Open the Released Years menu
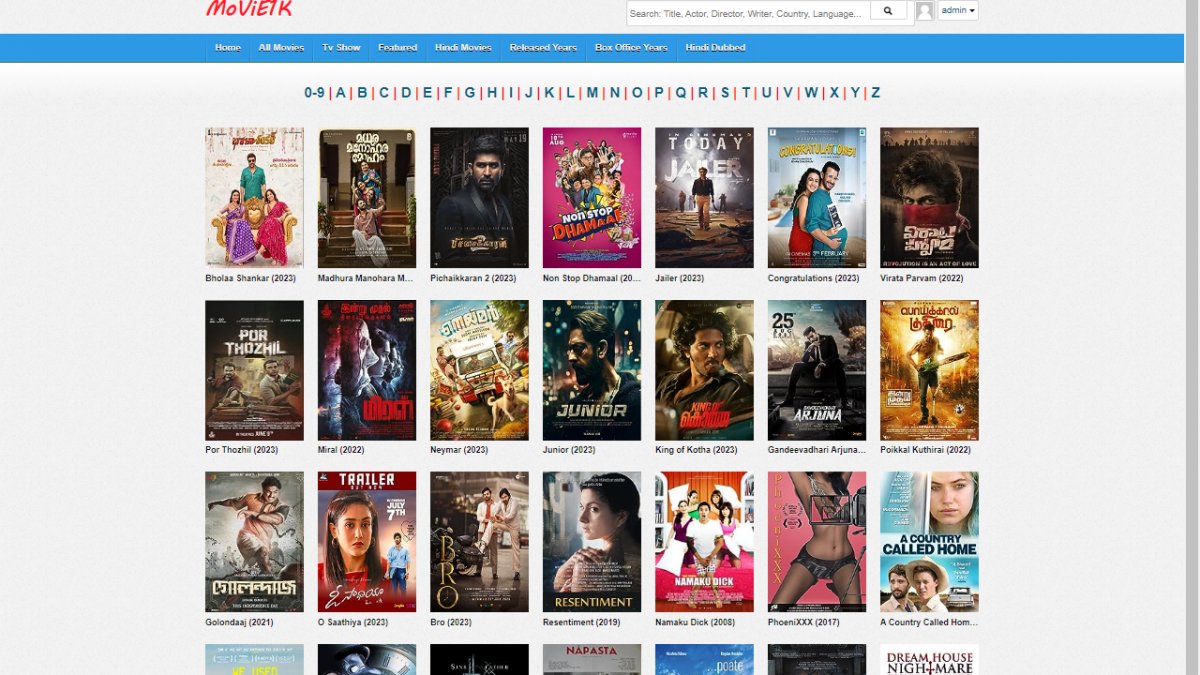The width and height of the screenshot is (1200, 675). click(543, 48)
